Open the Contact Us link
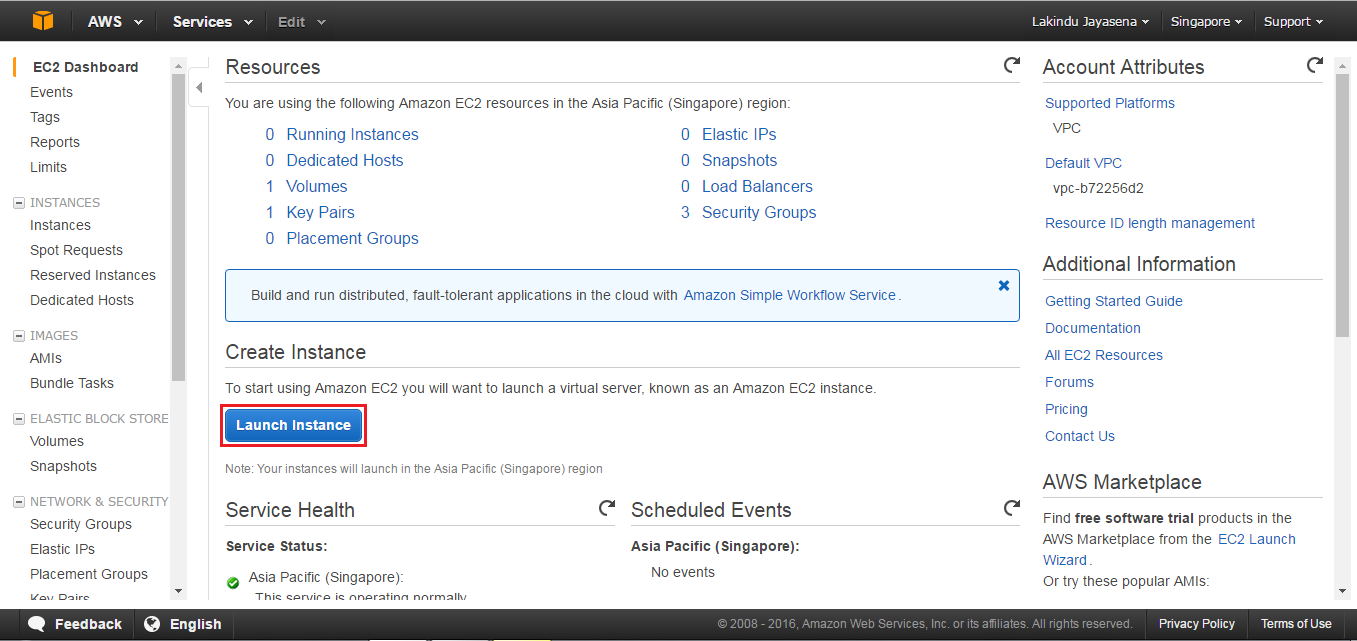Screen dimensions: 1357x641 pyautogui.click(x=1080, y=436)
